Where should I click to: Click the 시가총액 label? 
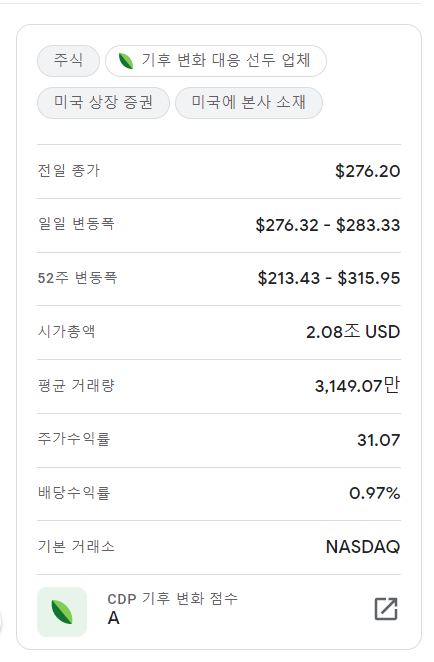coord(66,331)
